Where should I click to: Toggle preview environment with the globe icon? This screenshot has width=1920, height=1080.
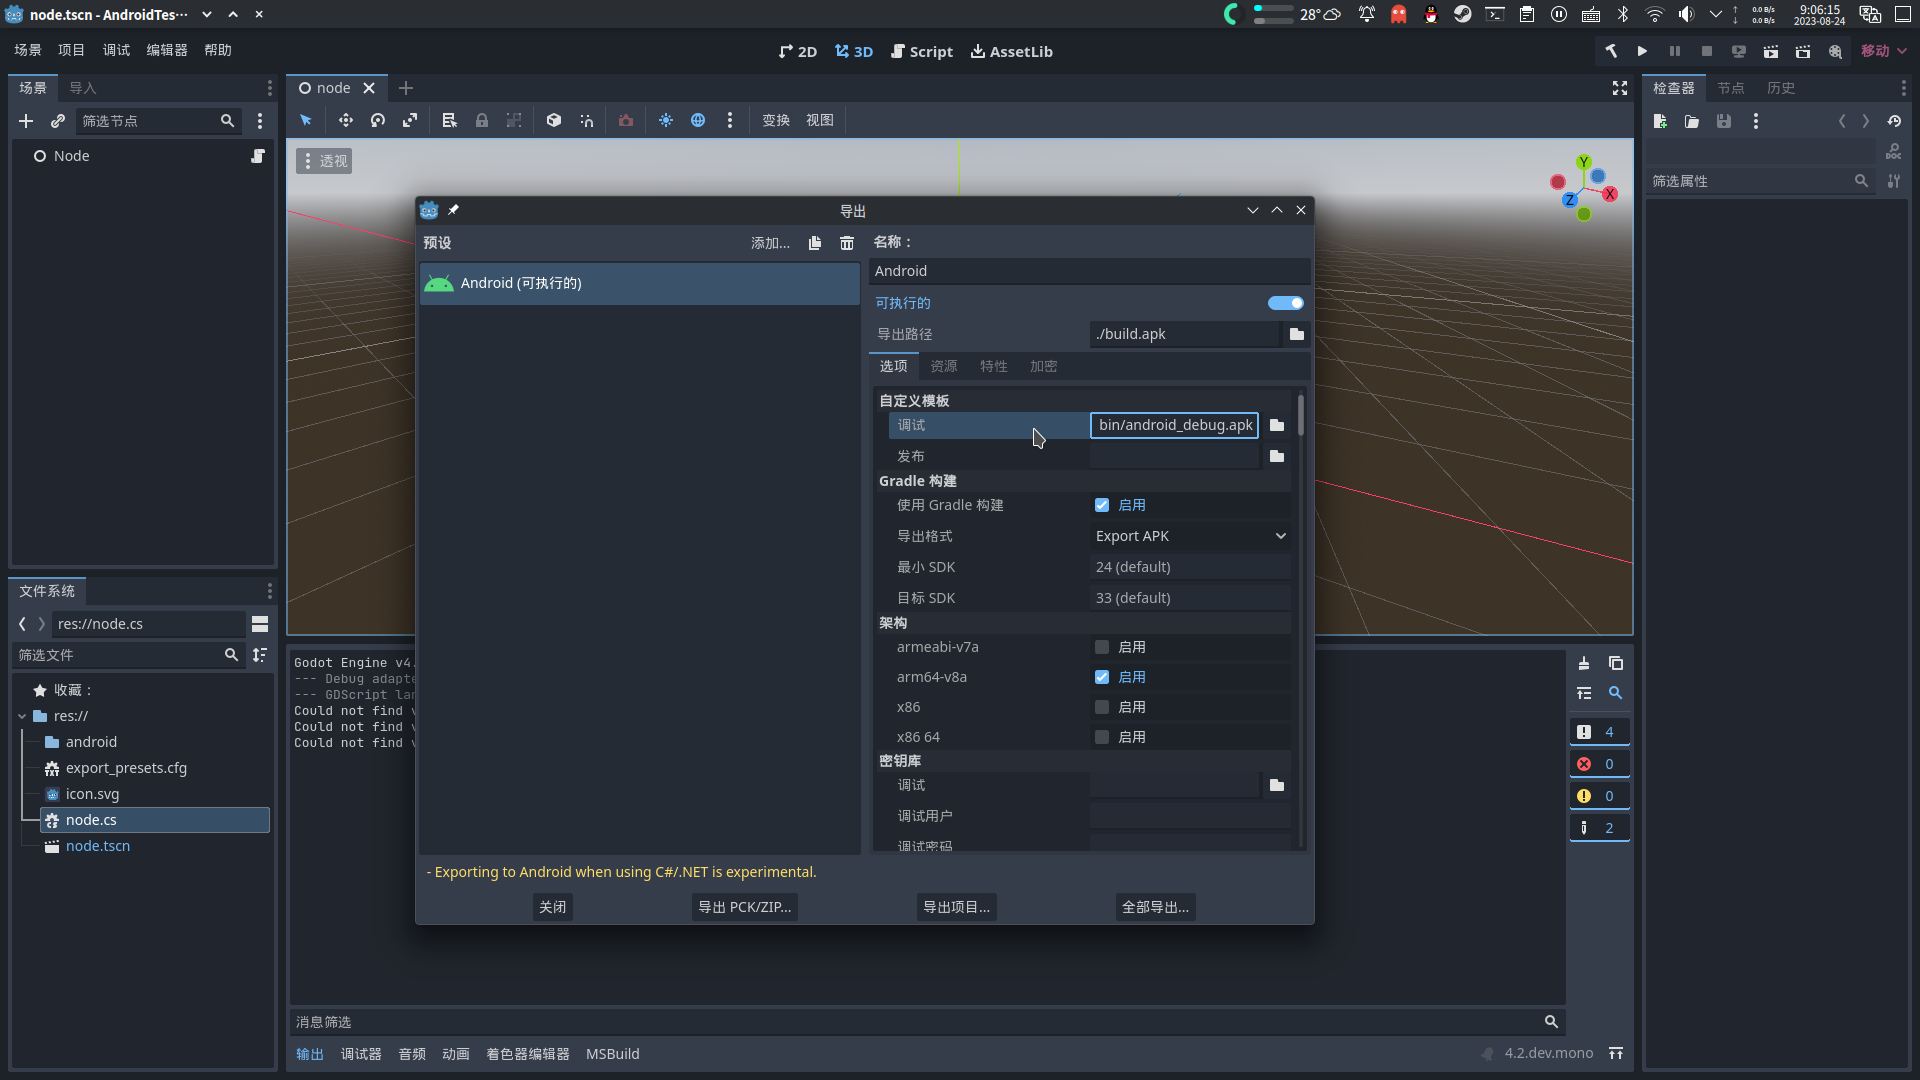click(698, 120)
